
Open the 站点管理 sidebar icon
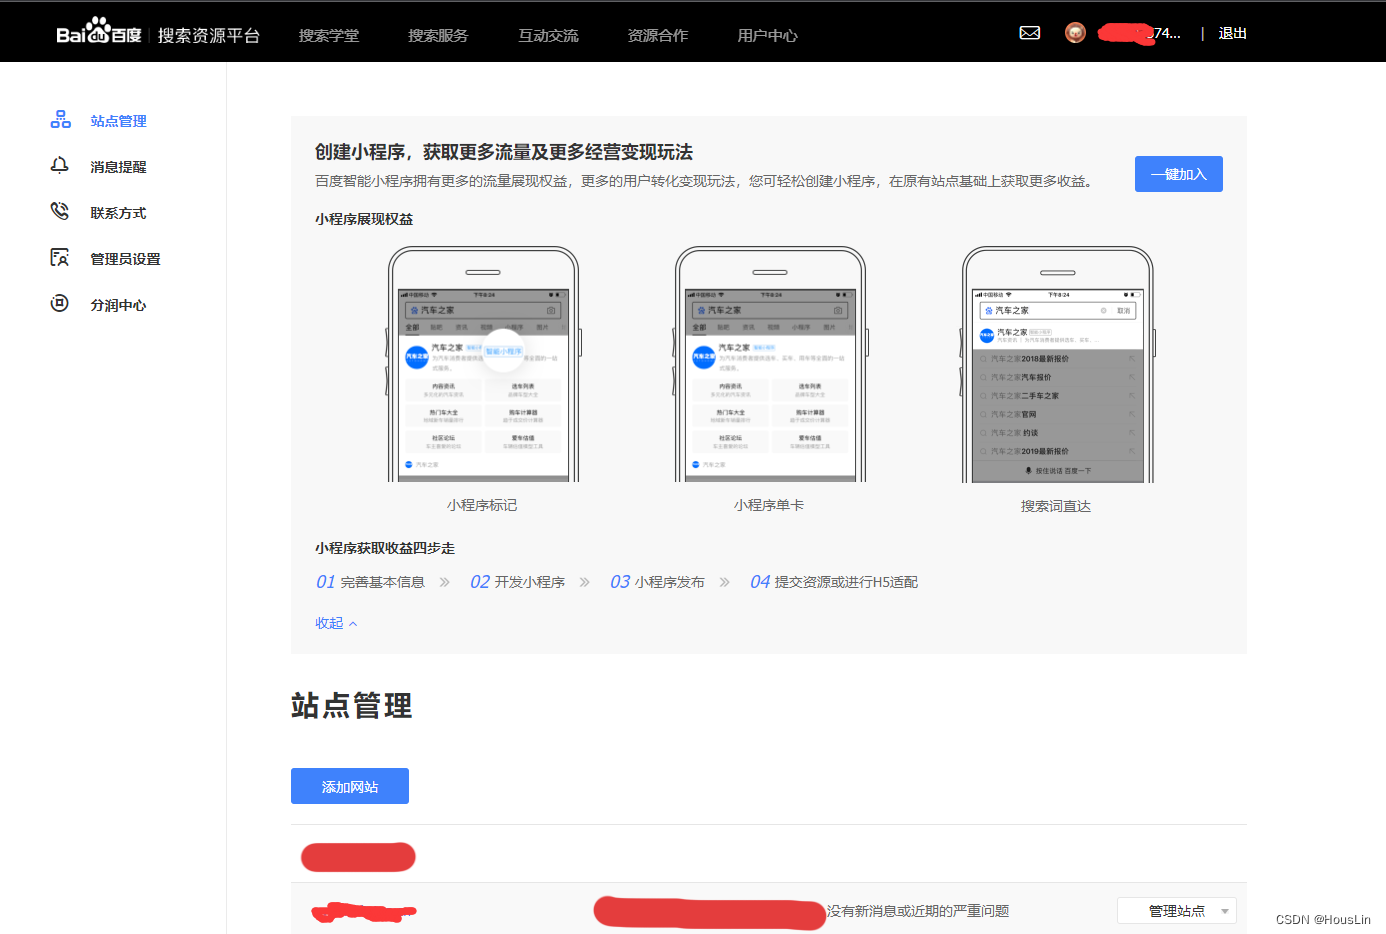click(x=60, y=119)
